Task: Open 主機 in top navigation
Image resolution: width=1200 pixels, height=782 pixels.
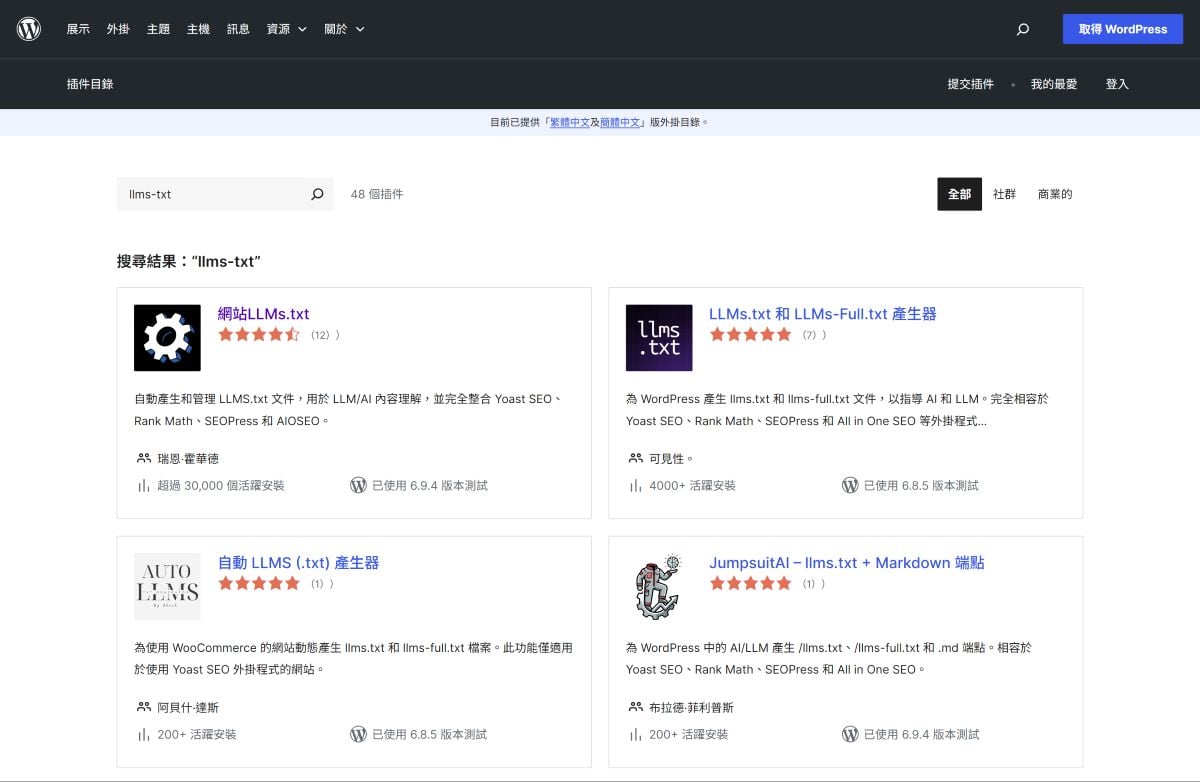Action: 198,29
